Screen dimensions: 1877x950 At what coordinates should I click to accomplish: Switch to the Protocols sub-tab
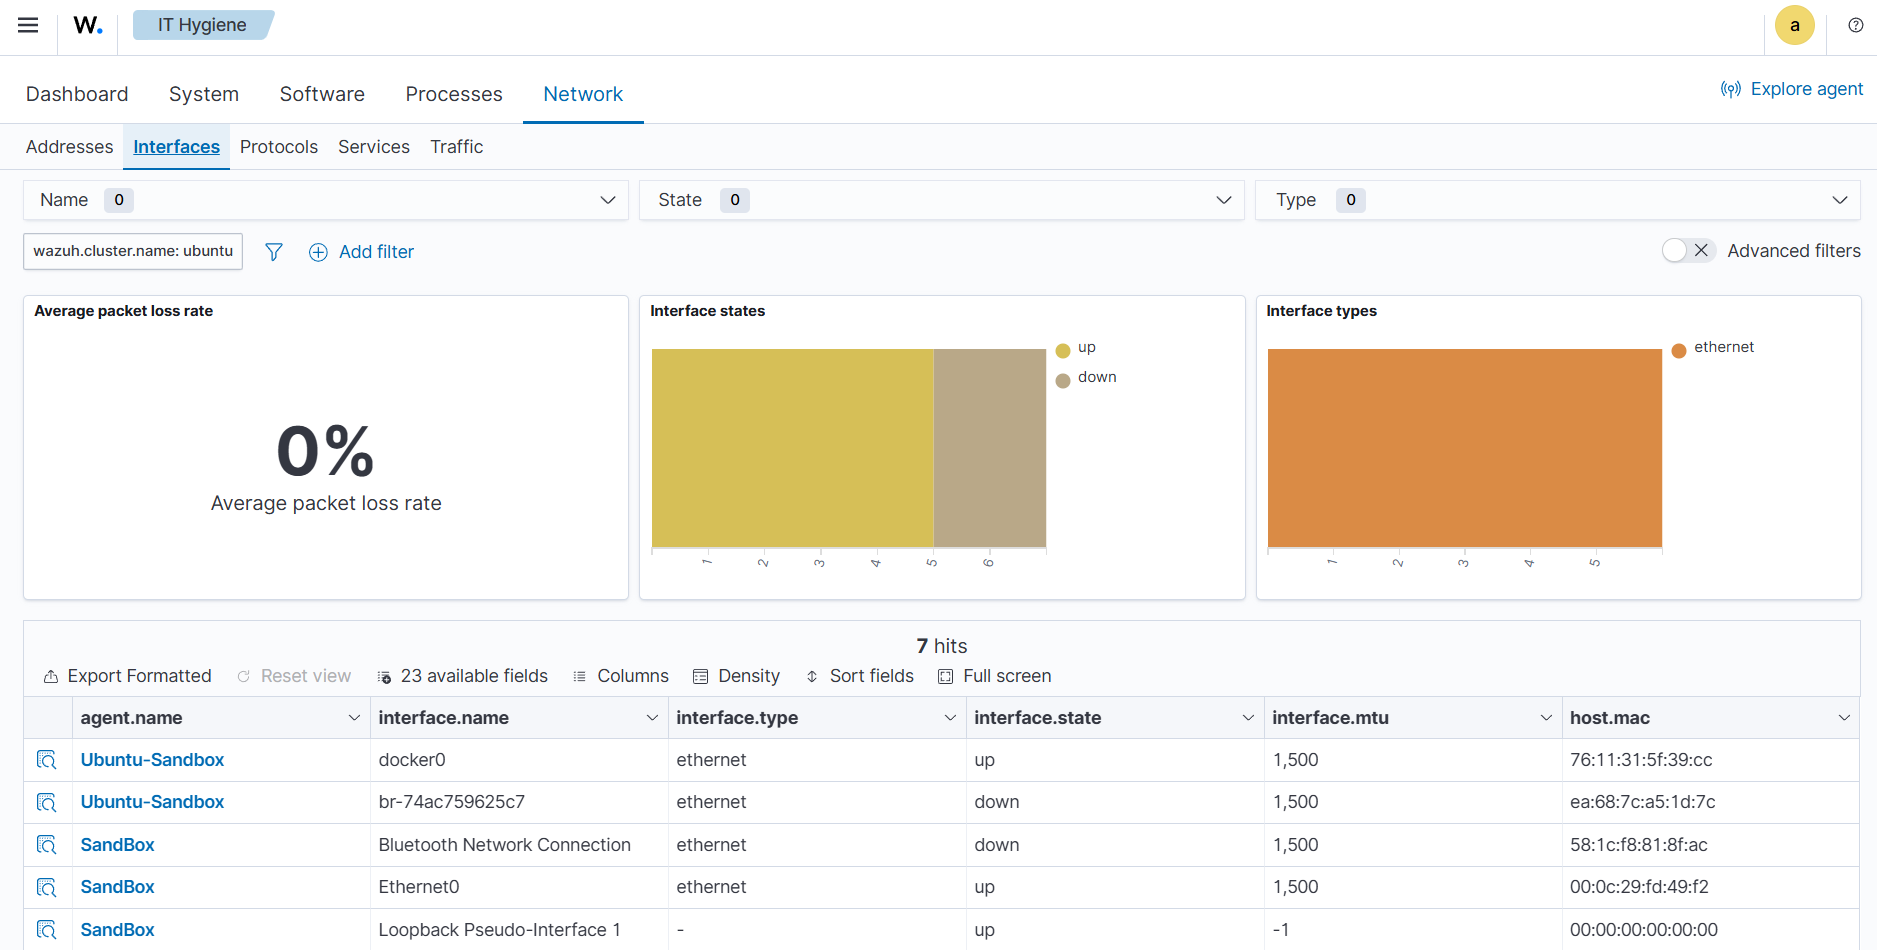tap(279, 146)
